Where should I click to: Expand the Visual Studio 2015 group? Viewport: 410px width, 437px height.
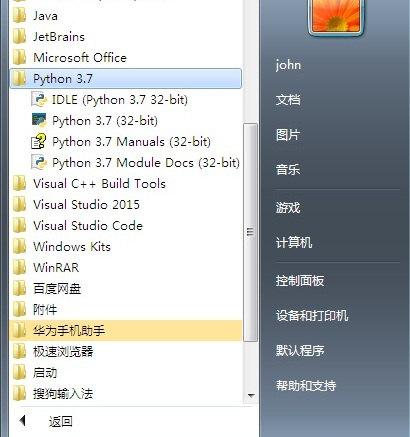pos(86,205)
